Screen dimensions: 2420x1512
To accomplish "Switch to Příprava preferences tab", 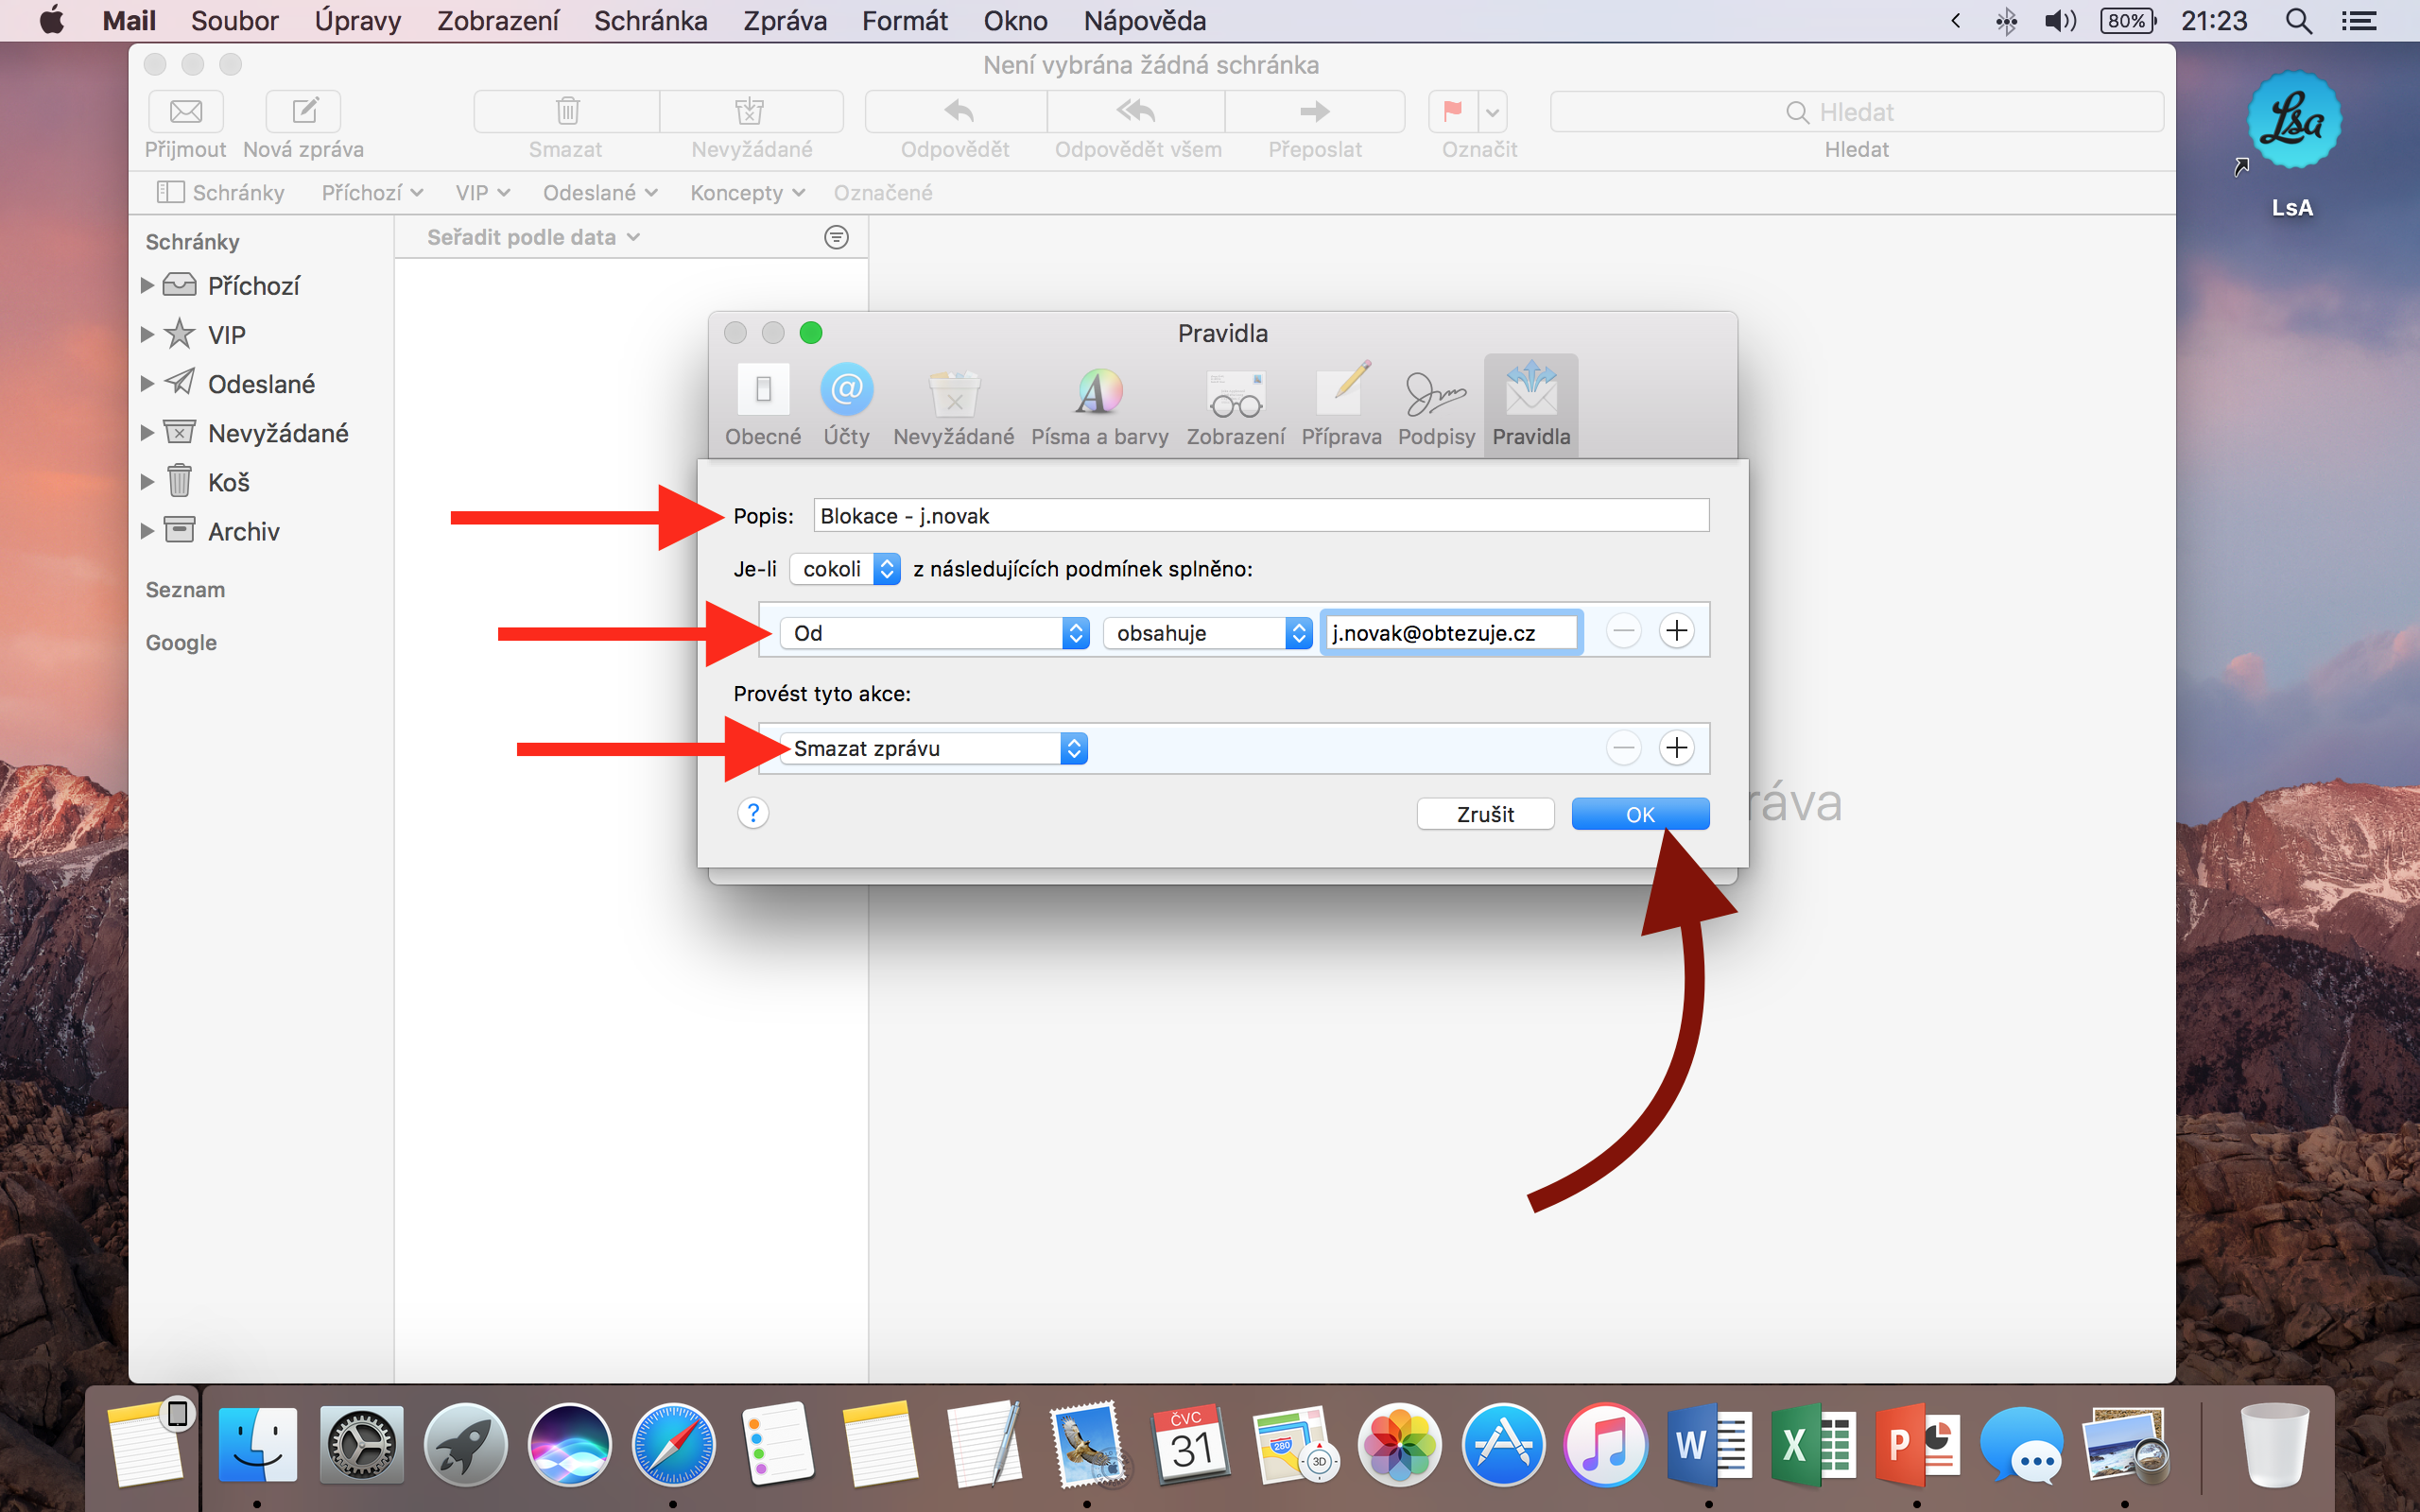I will [1341, 405].
